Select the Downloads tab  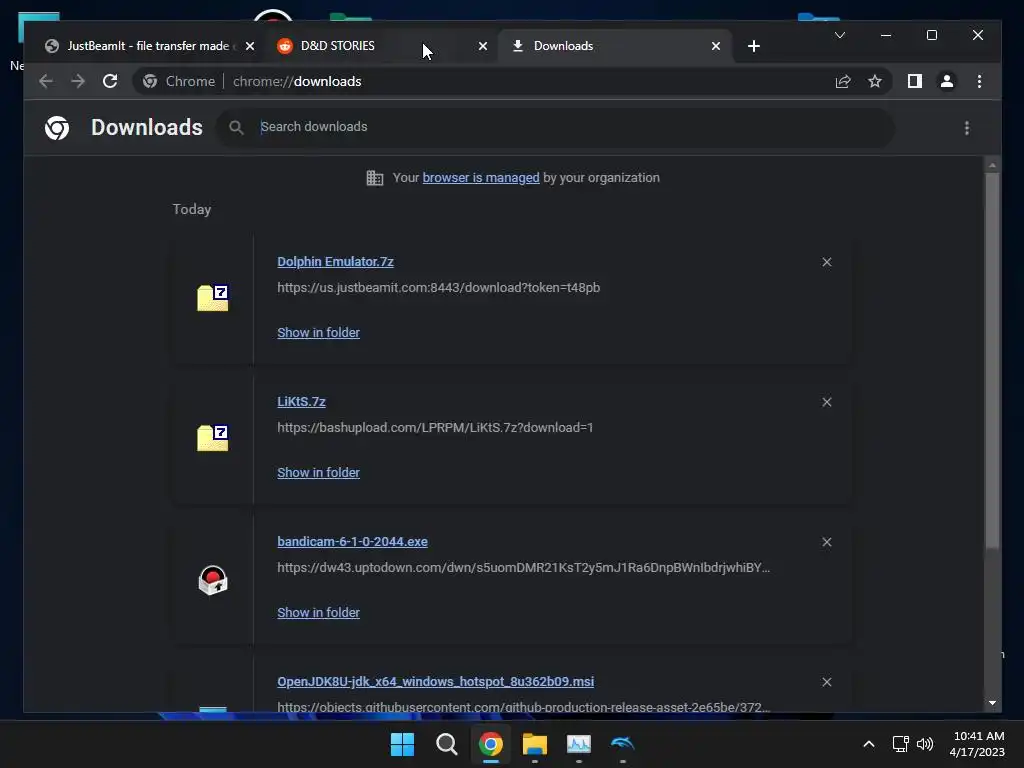click(614, 46)
